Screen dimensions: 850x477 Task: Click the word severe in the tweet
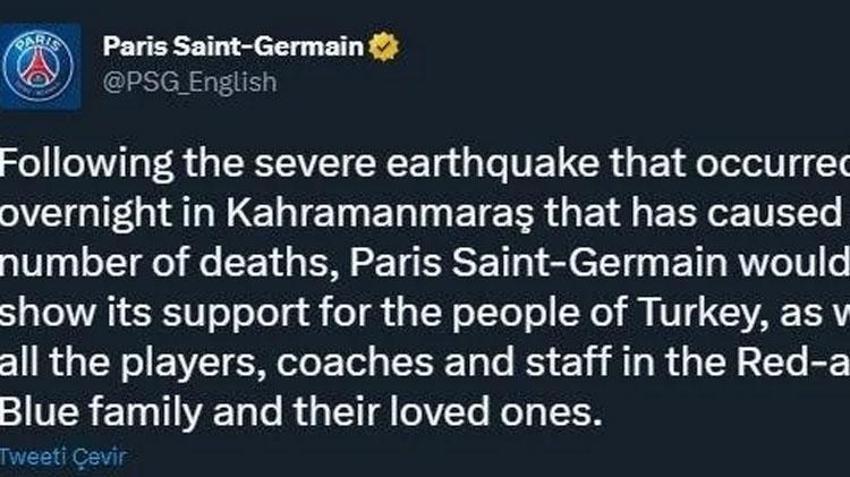(x=315, y=165)
